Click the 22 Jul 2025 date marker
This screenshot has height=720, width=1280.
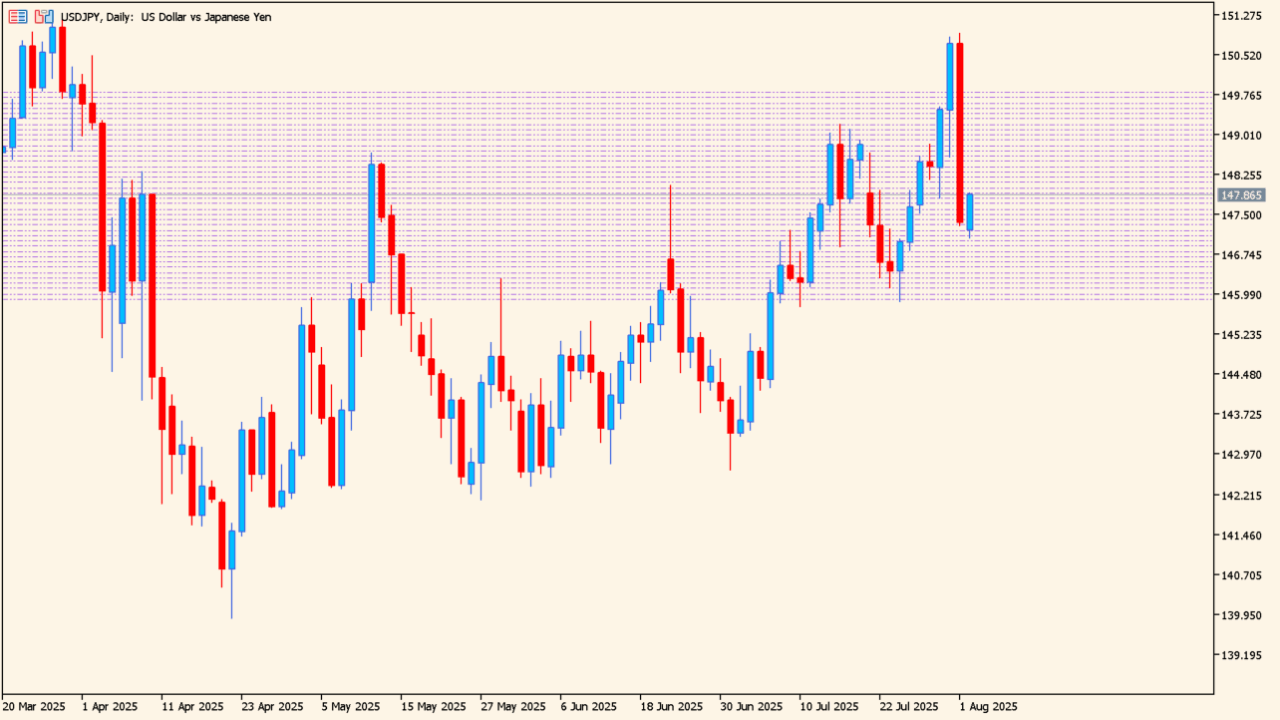(x=911, y=706)
